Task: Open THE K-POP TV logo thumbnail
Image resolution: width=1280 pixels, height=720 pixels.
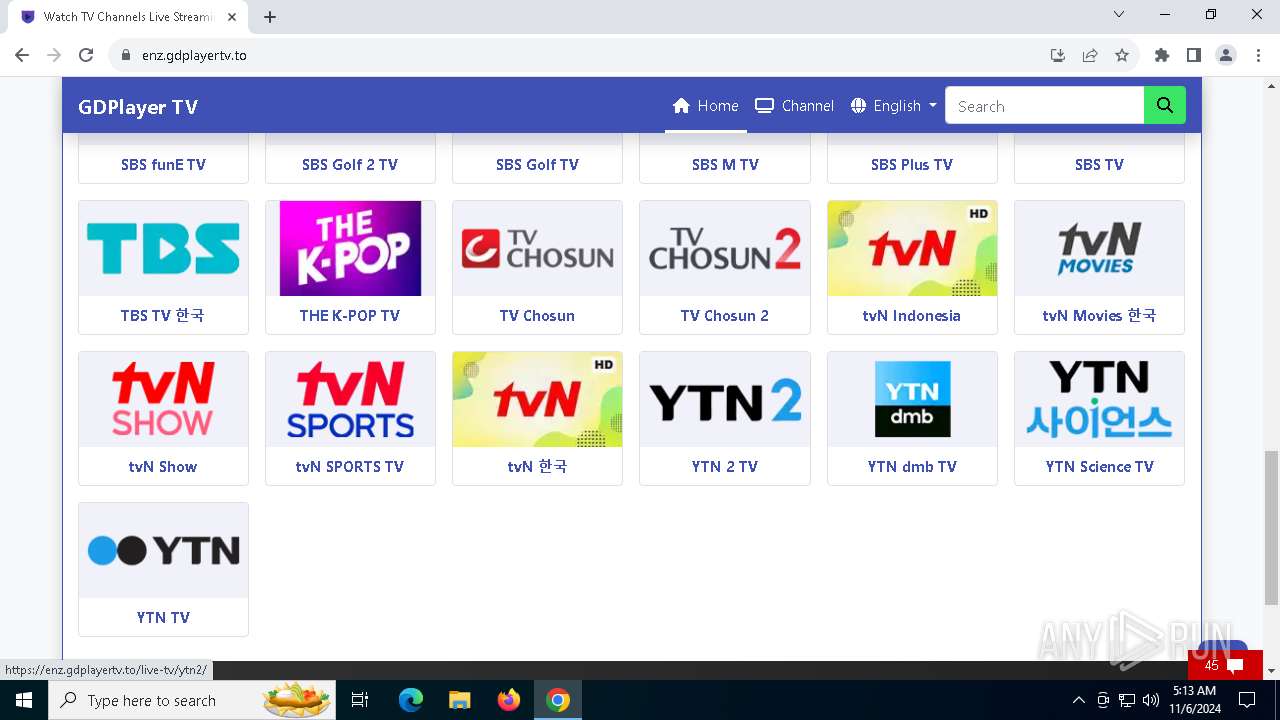Action: click(x=350, y=248)
